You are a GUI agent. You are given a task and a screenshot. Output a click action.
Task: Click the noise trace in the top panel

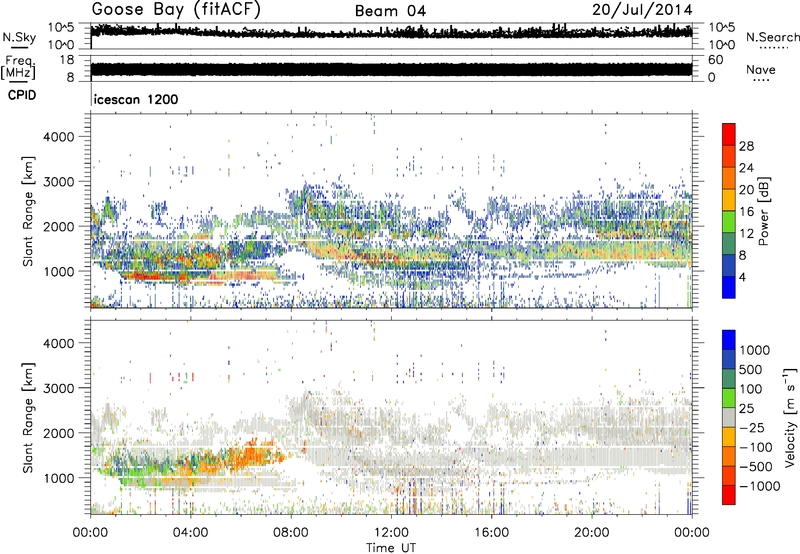click(392, 32)
